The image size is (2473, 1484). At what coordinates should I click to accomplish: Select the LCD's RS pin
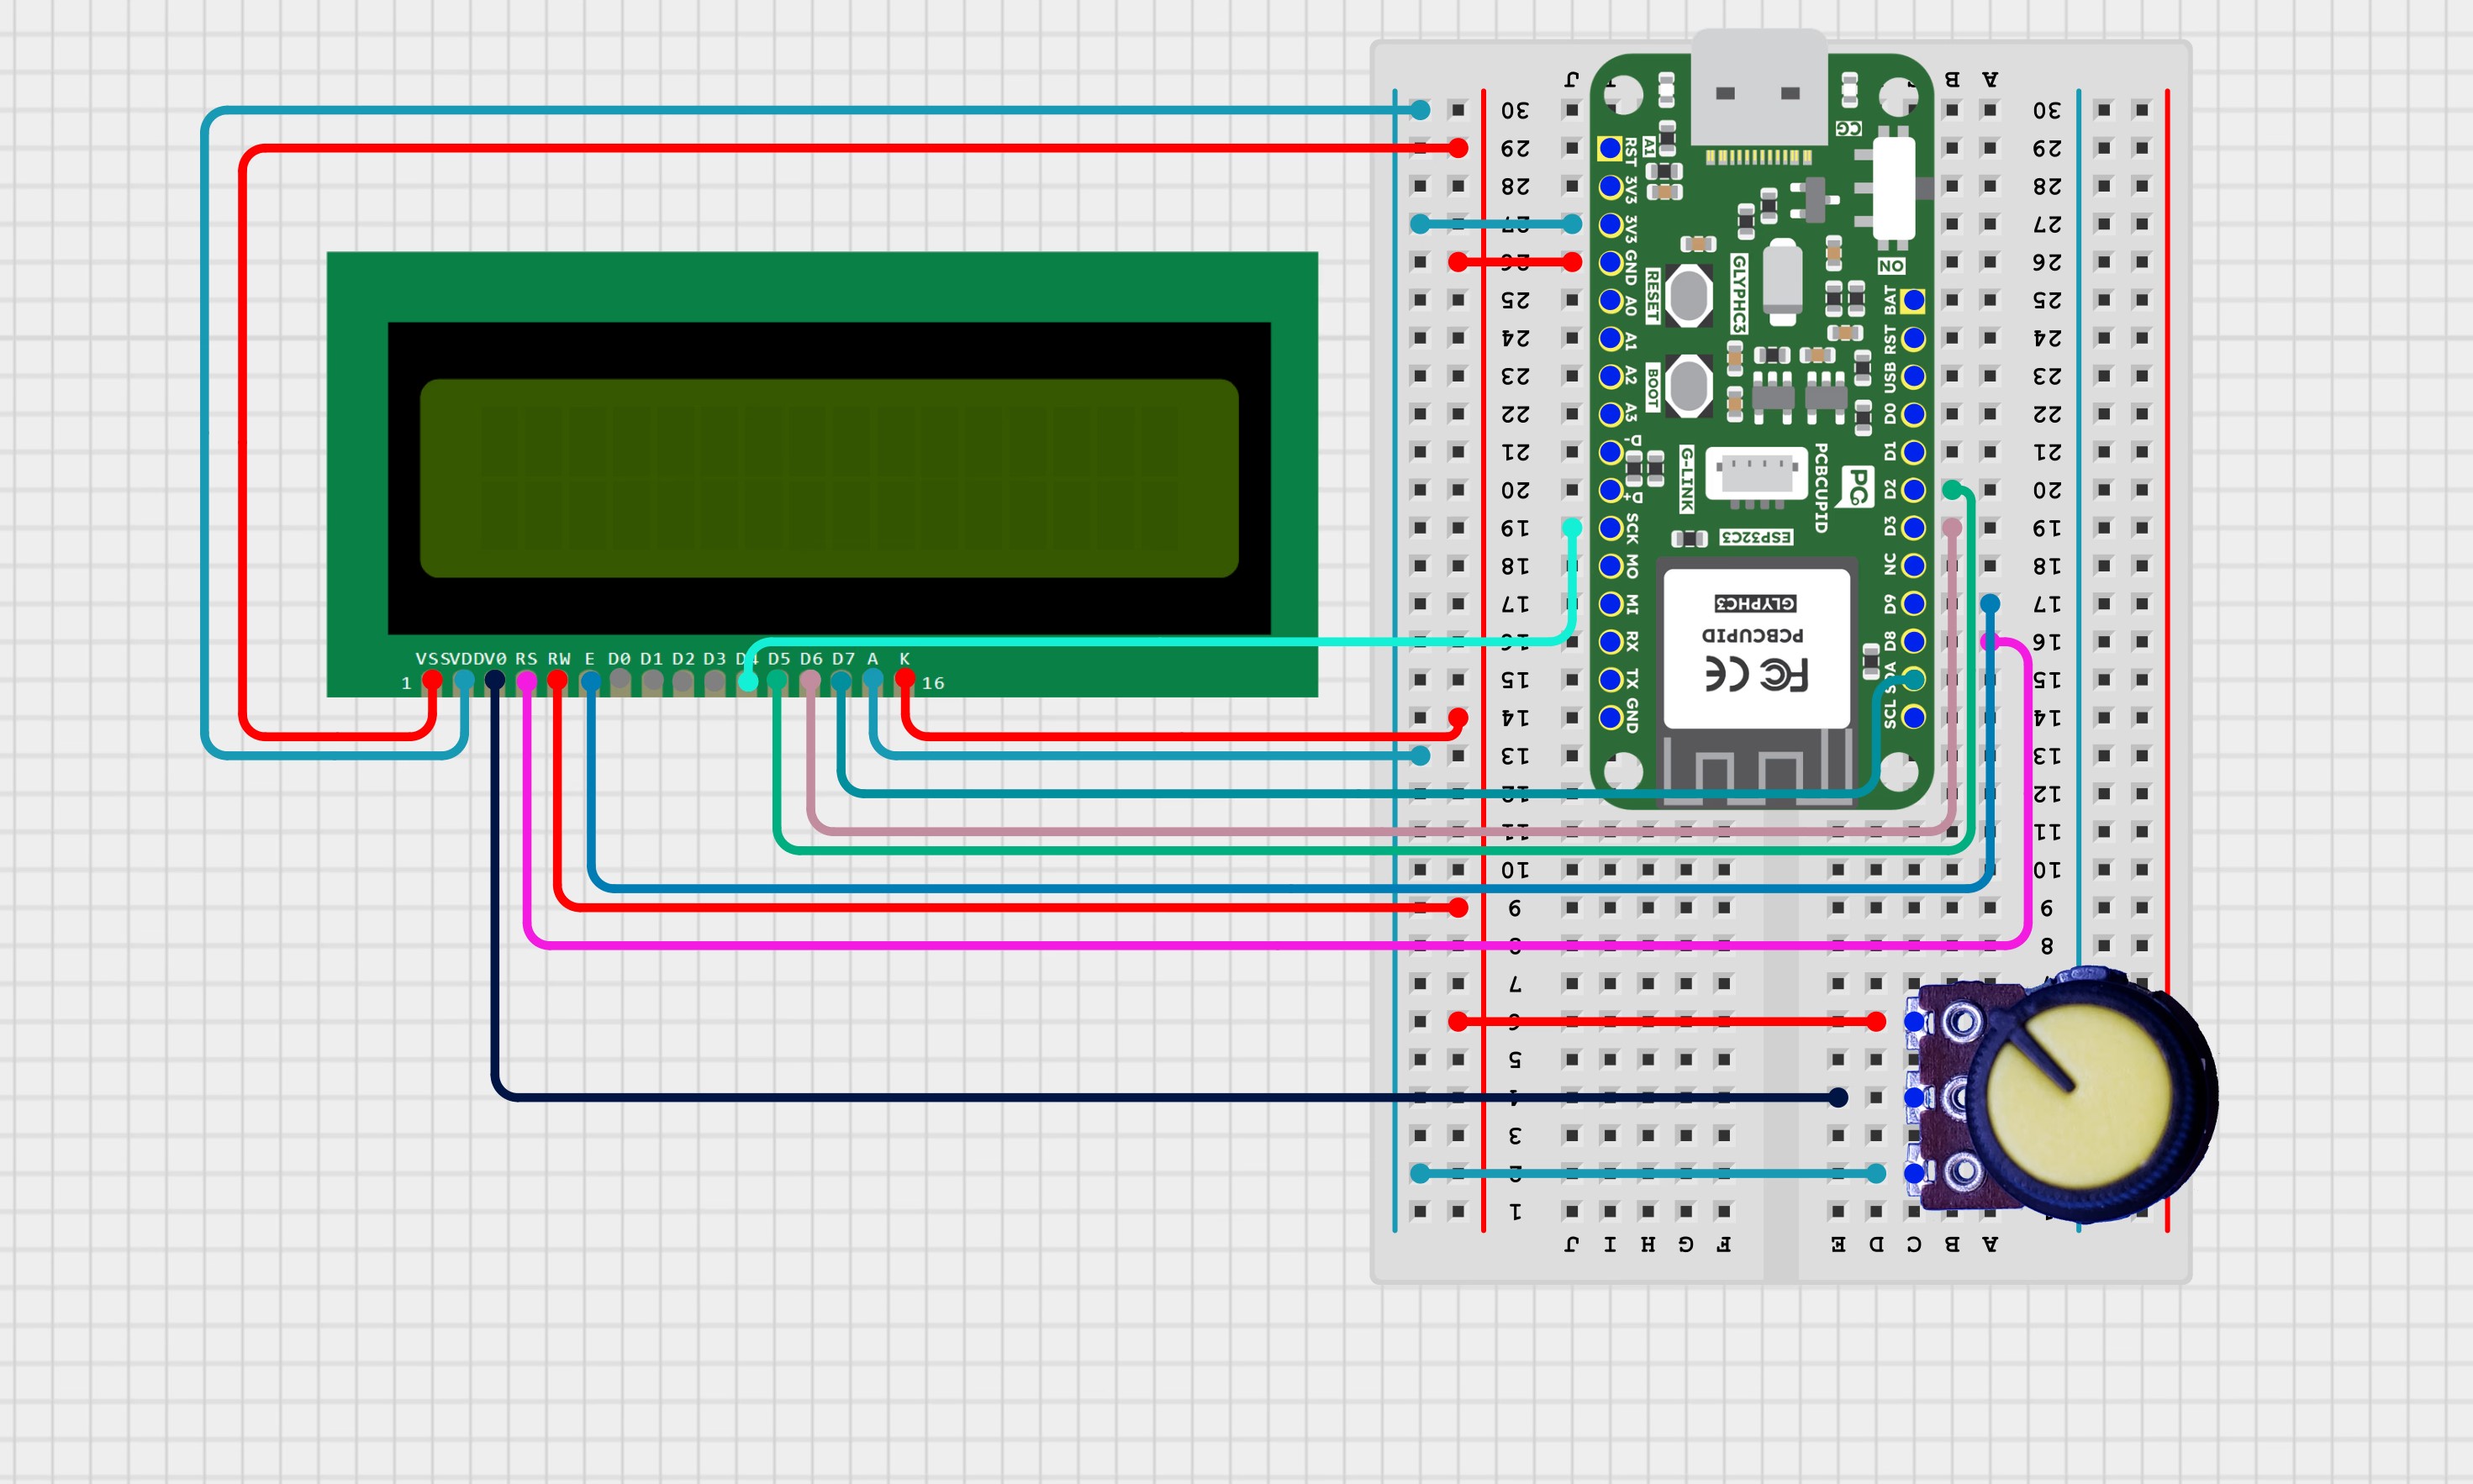pyautogui.click(x=527, y=681)
